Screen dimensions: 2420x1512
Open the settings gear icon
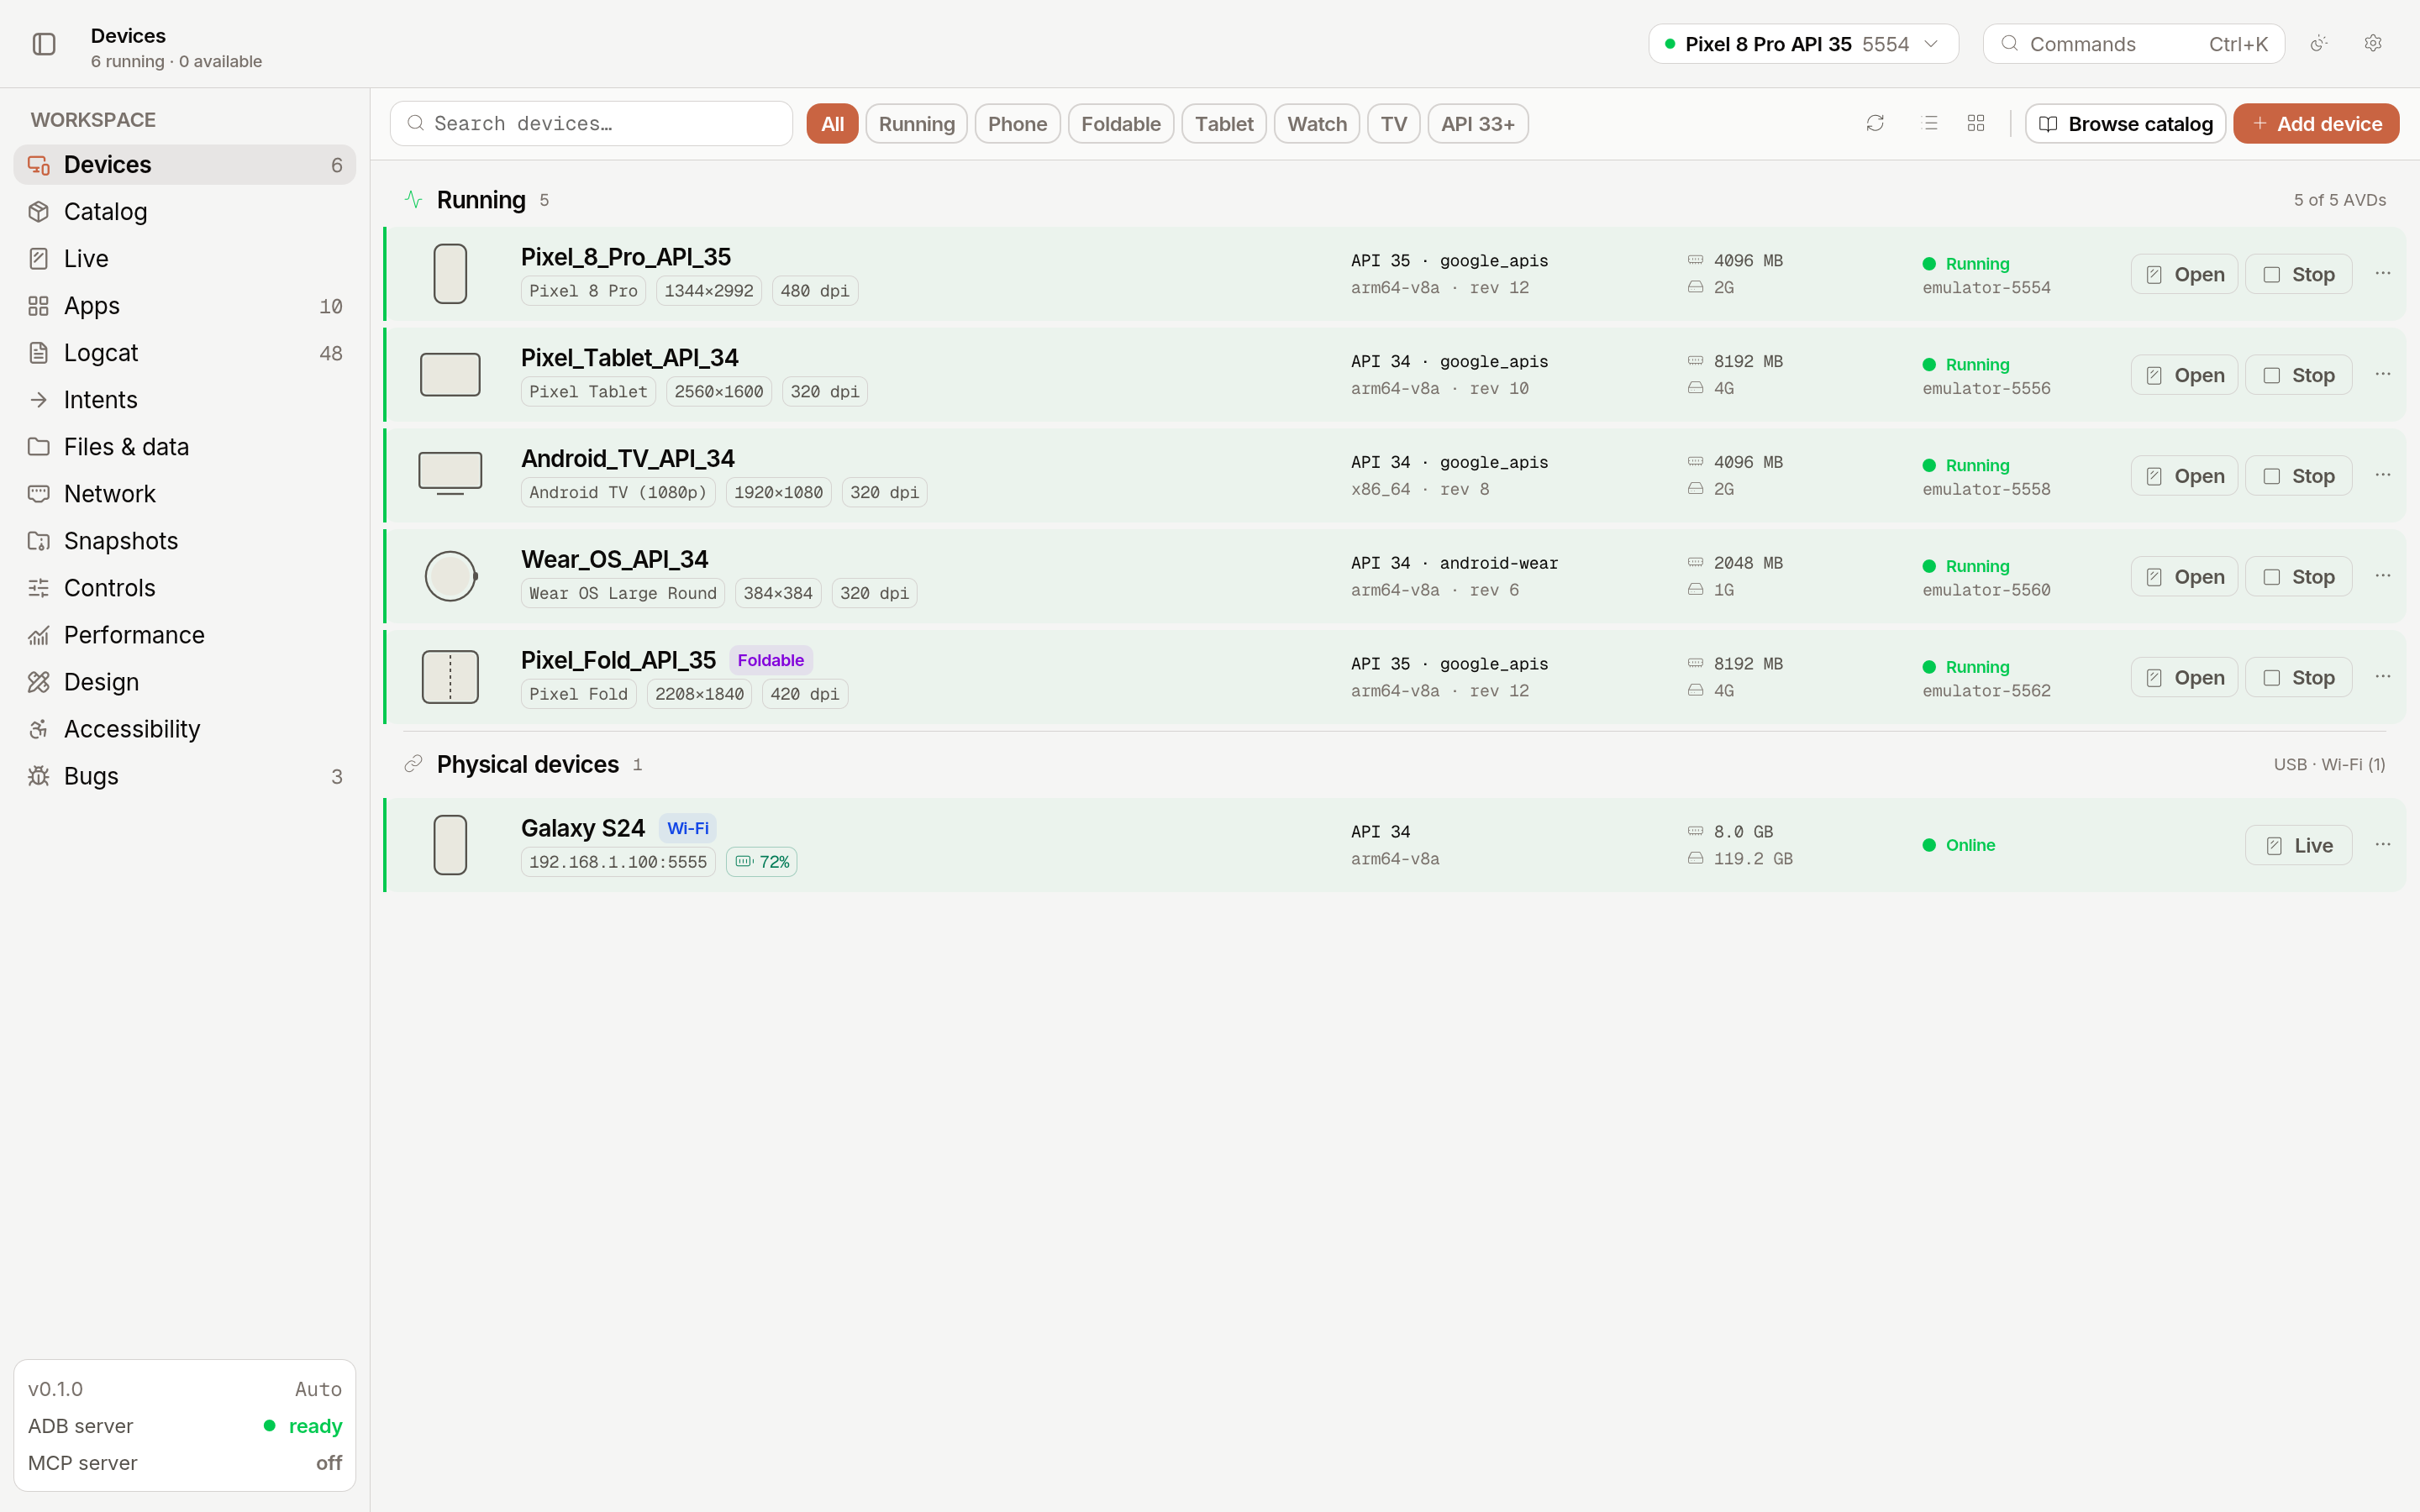(x=2373, y=44)
